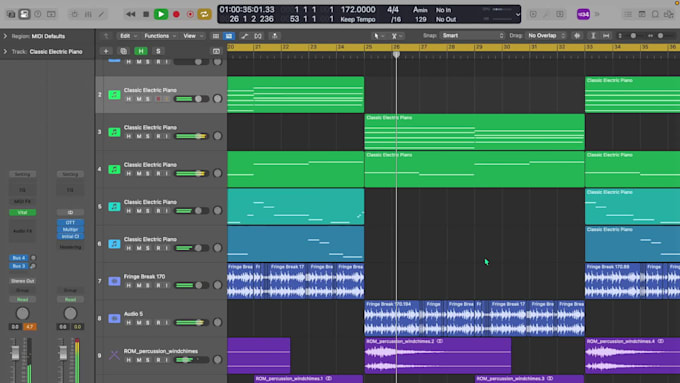This screenshot has width=680, height=383.
Task: Click the Bus 3 send button
Action: [19, 266]
